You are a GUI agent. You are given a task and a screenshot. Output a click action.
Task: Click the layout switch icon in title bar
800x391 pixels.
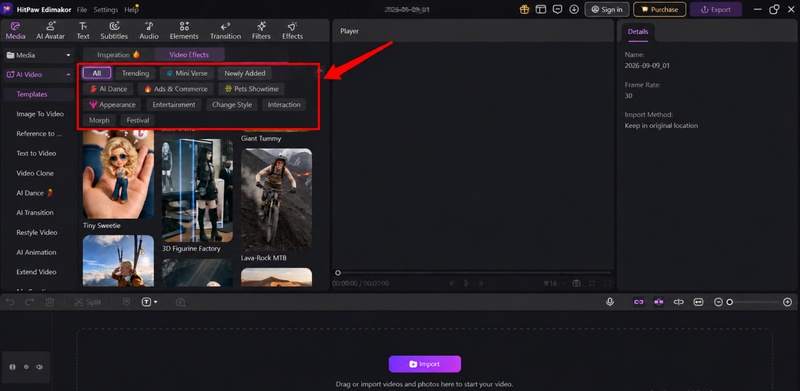tap(541, 10)
